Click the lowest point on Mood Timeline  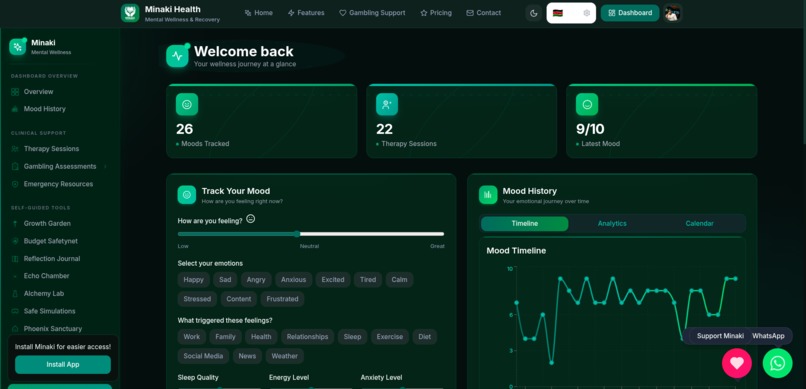pyautogui.click(x=552, y=362)
